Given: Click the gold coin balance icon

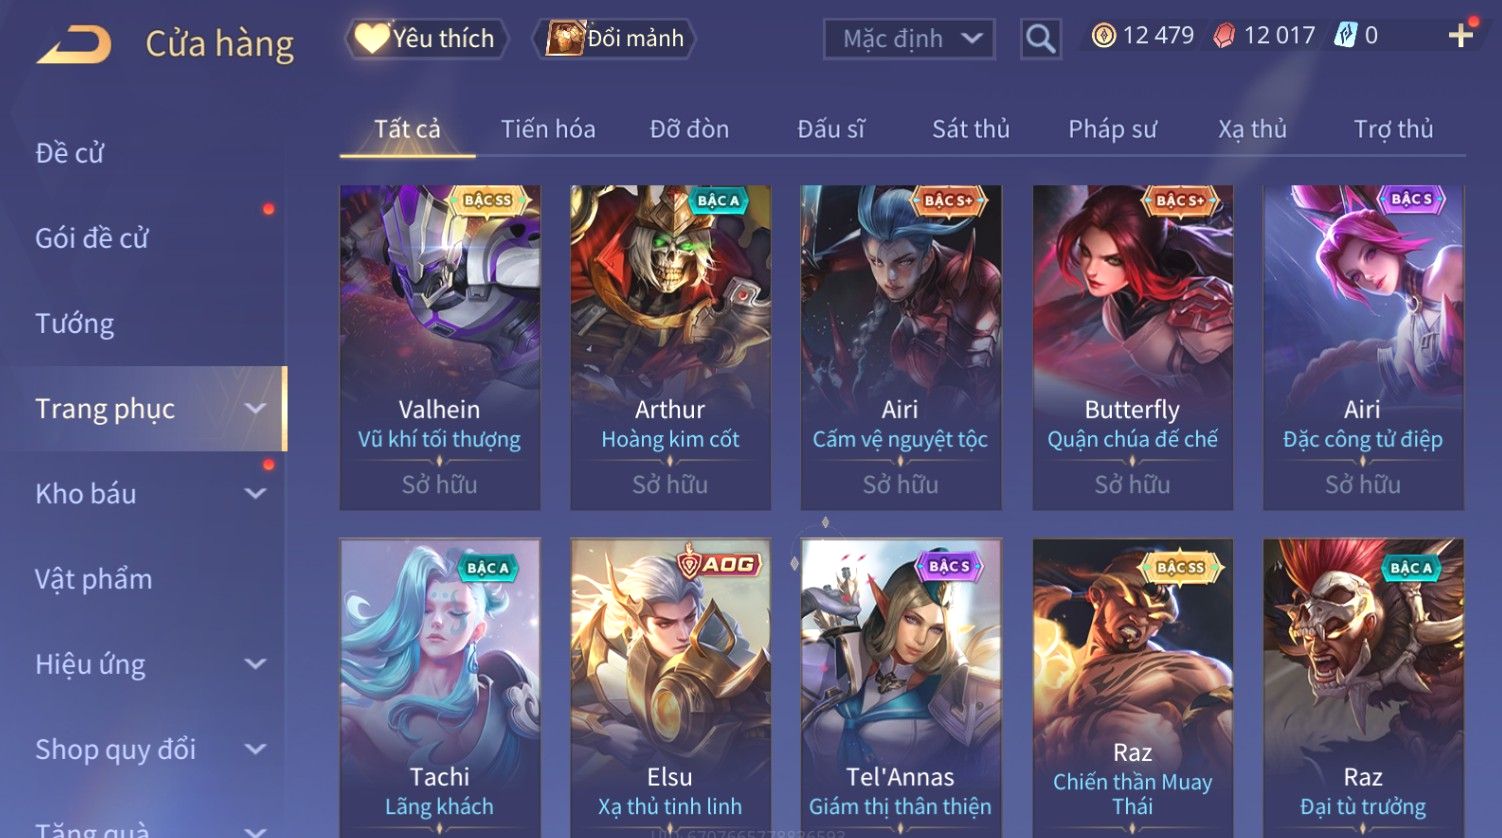Looking at the screenshot, I should click(1103, 36).
